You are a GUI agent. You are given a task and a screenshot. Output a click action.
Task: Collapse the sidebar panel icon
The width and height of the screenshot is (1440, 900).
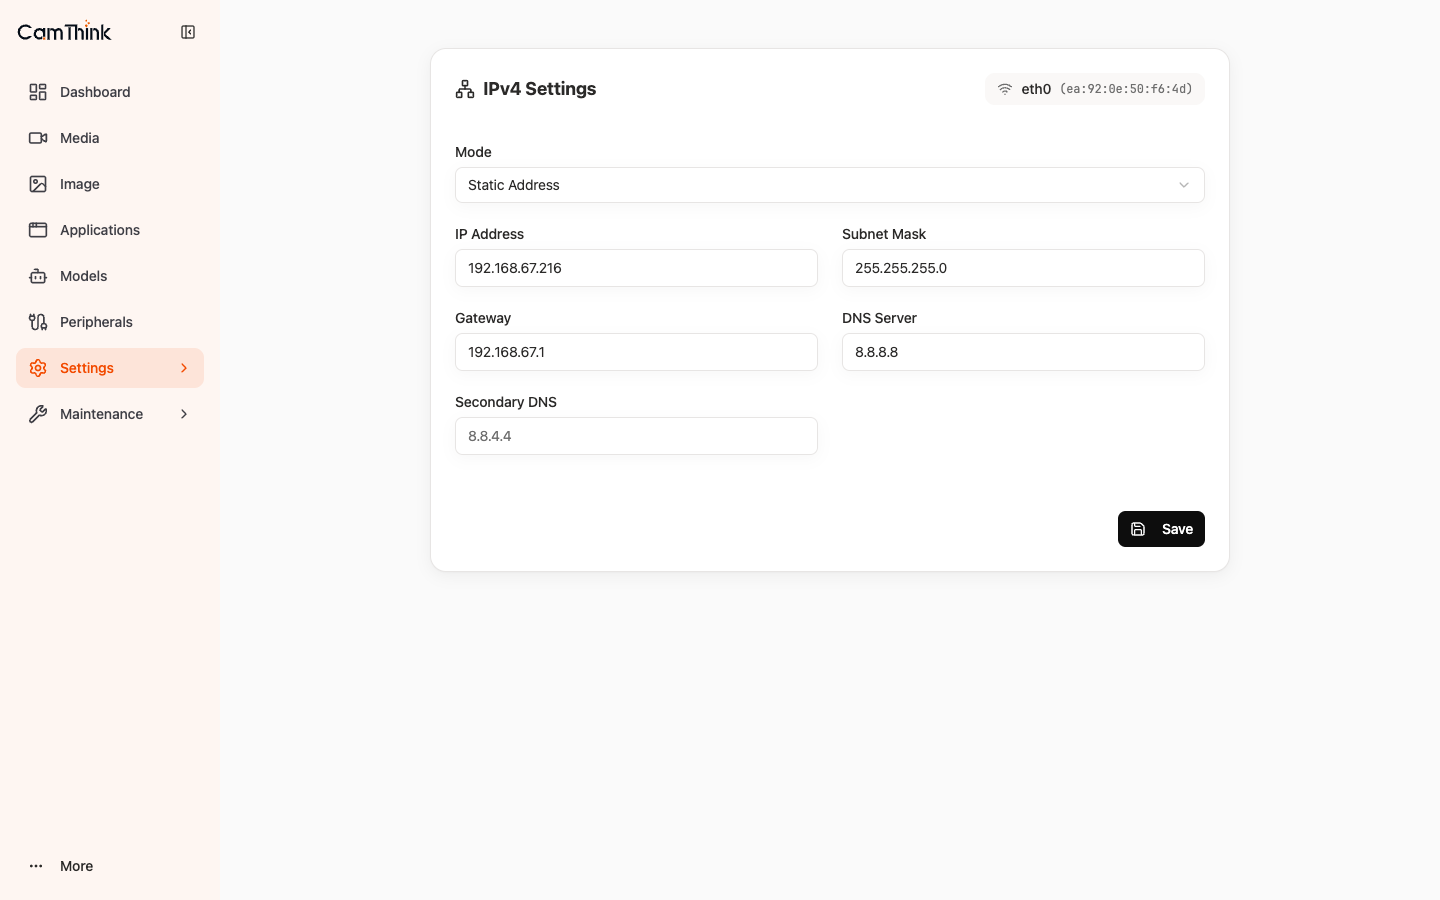tap(188, 32)
